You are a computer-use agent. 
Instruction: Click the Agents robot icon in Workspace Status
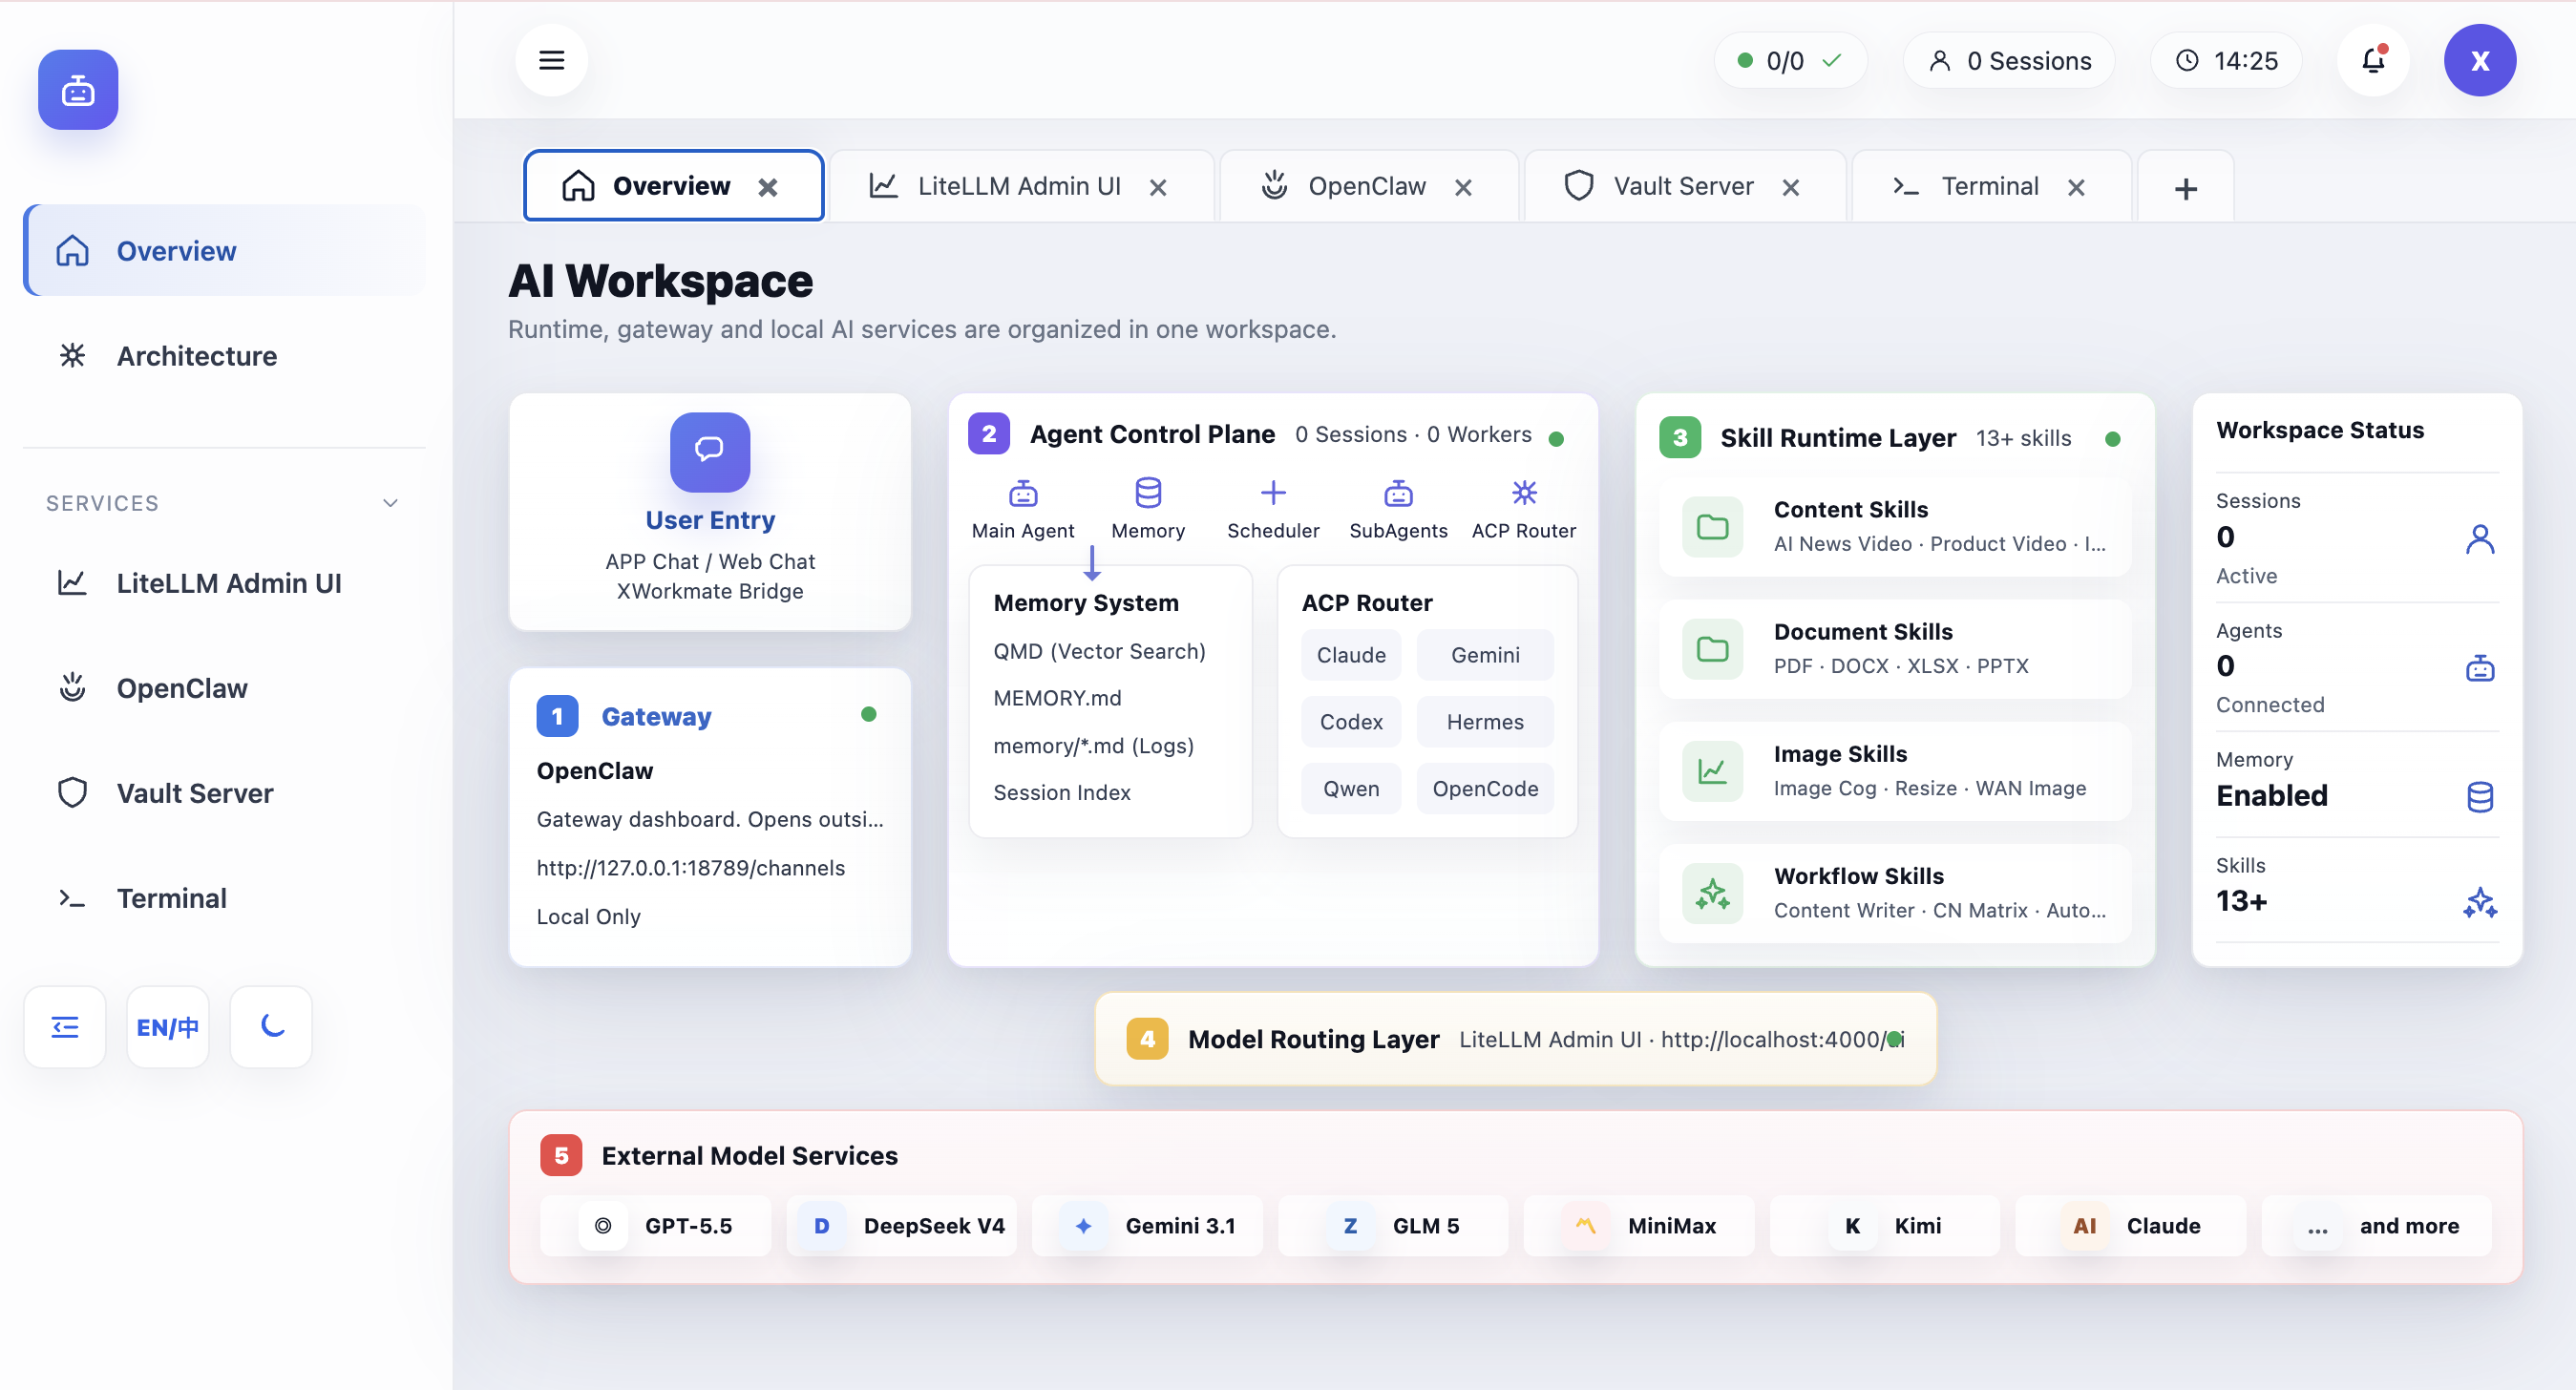pos(2479,668)
